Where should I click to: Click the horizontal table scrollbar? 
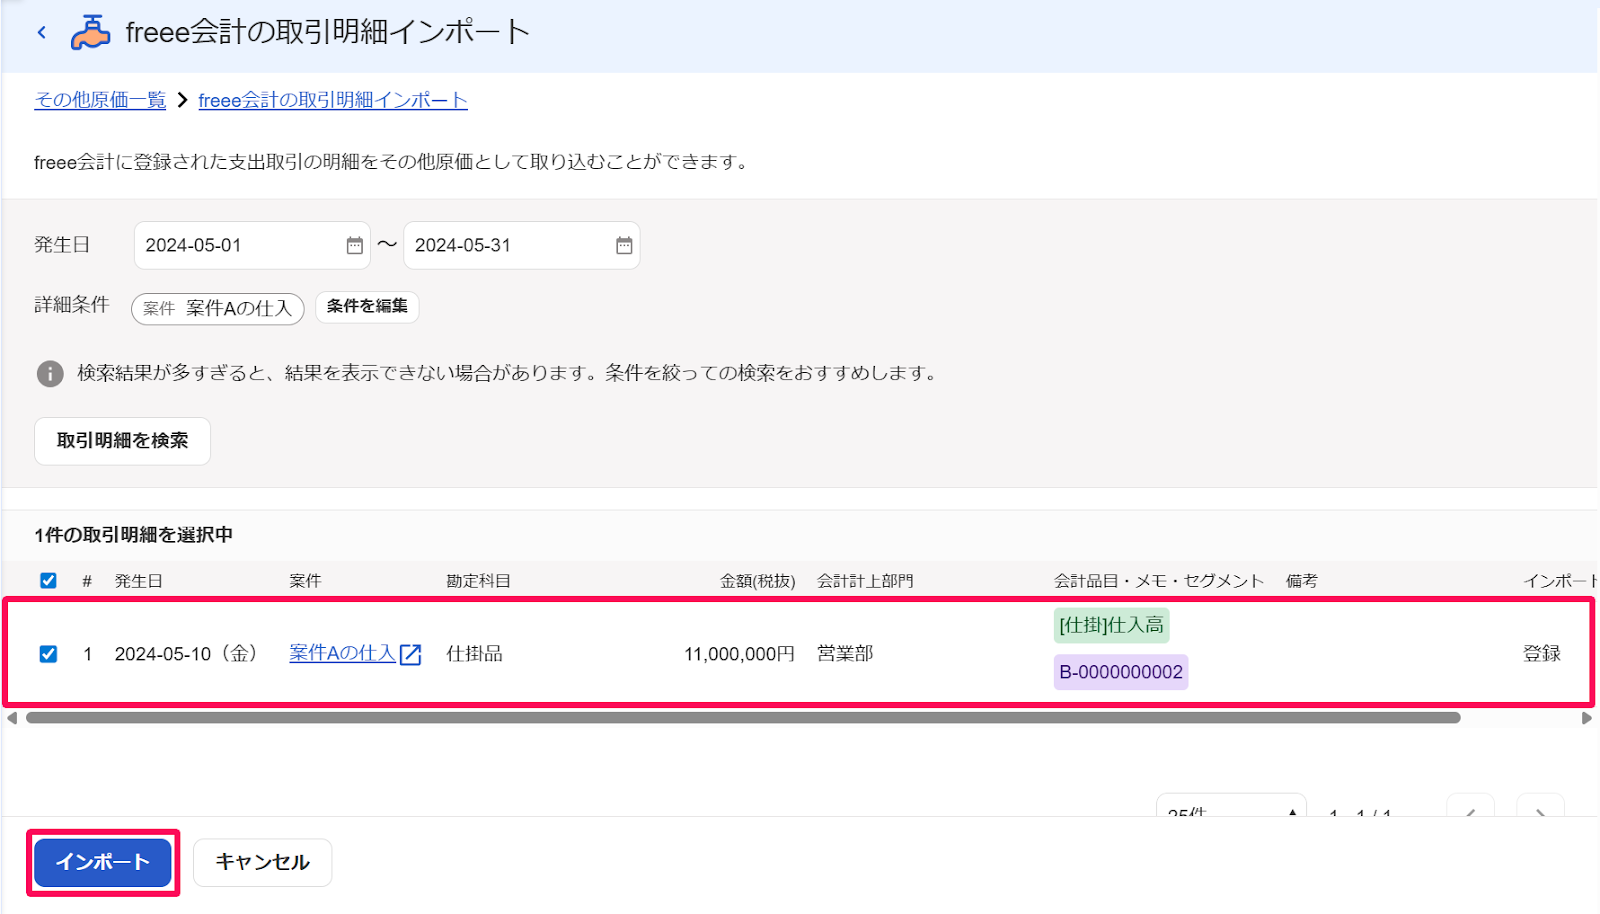pyautogui.click(x=743, y=718)
